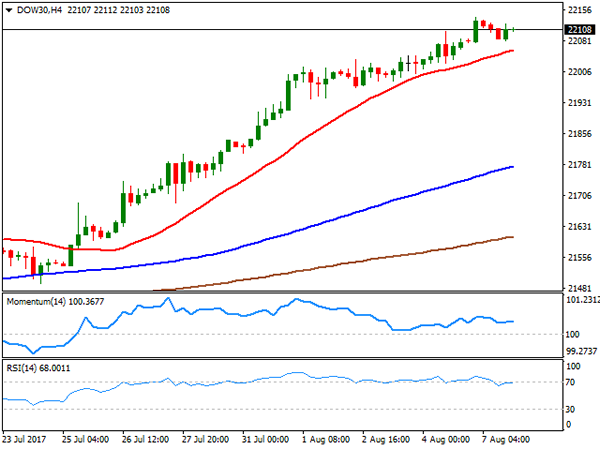Screen dimensions: 600x450
Task: Click the 1 Aug 08:00 time label
Action: [x=326, y=439]
